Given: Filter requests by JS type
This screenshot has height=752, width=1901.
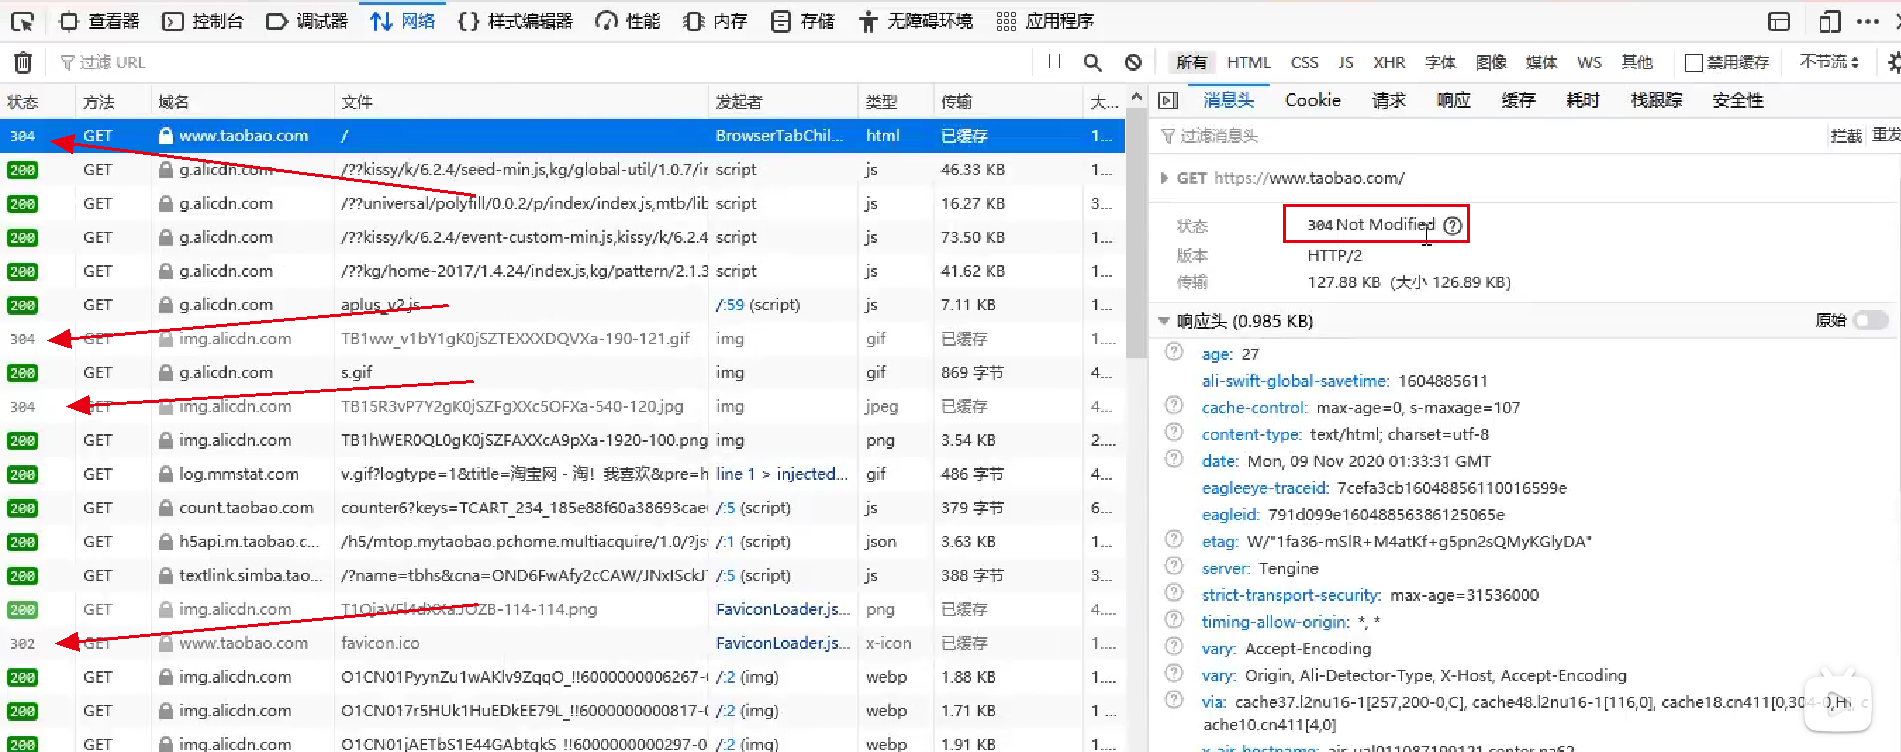Looking at the screenshot, I should tap(1346, 62).
